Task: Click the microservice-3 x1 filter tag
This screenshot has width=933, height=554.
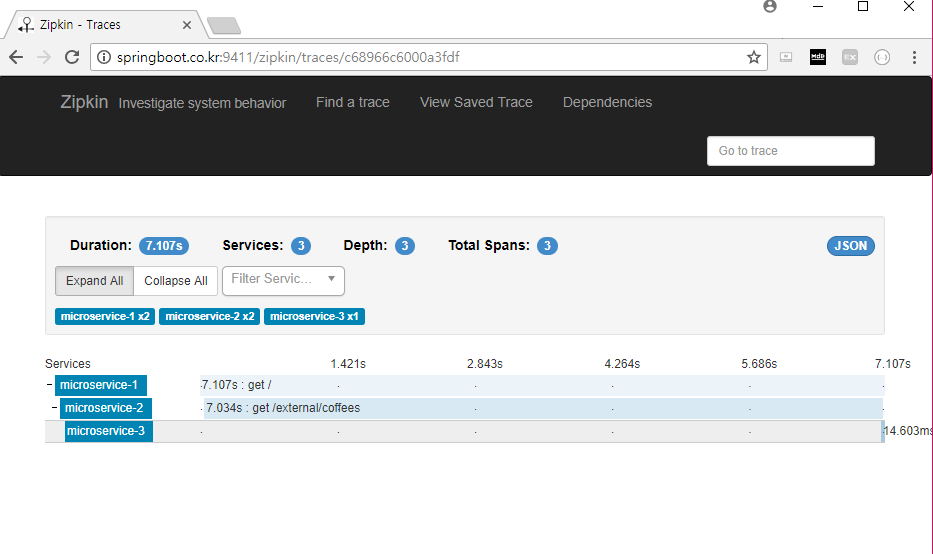Action: tap(314, 317)
